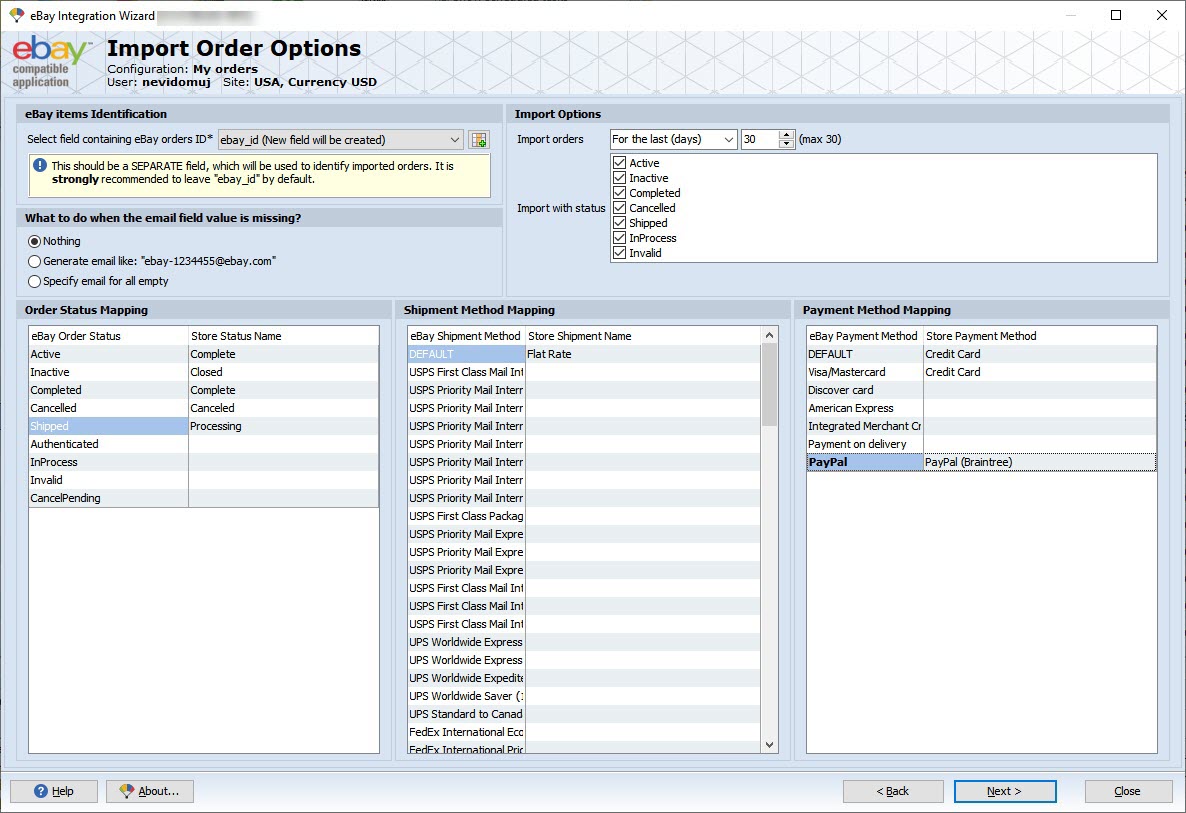
Task: Uncheck the Invalid status checkbox
Action: [619, 253]
